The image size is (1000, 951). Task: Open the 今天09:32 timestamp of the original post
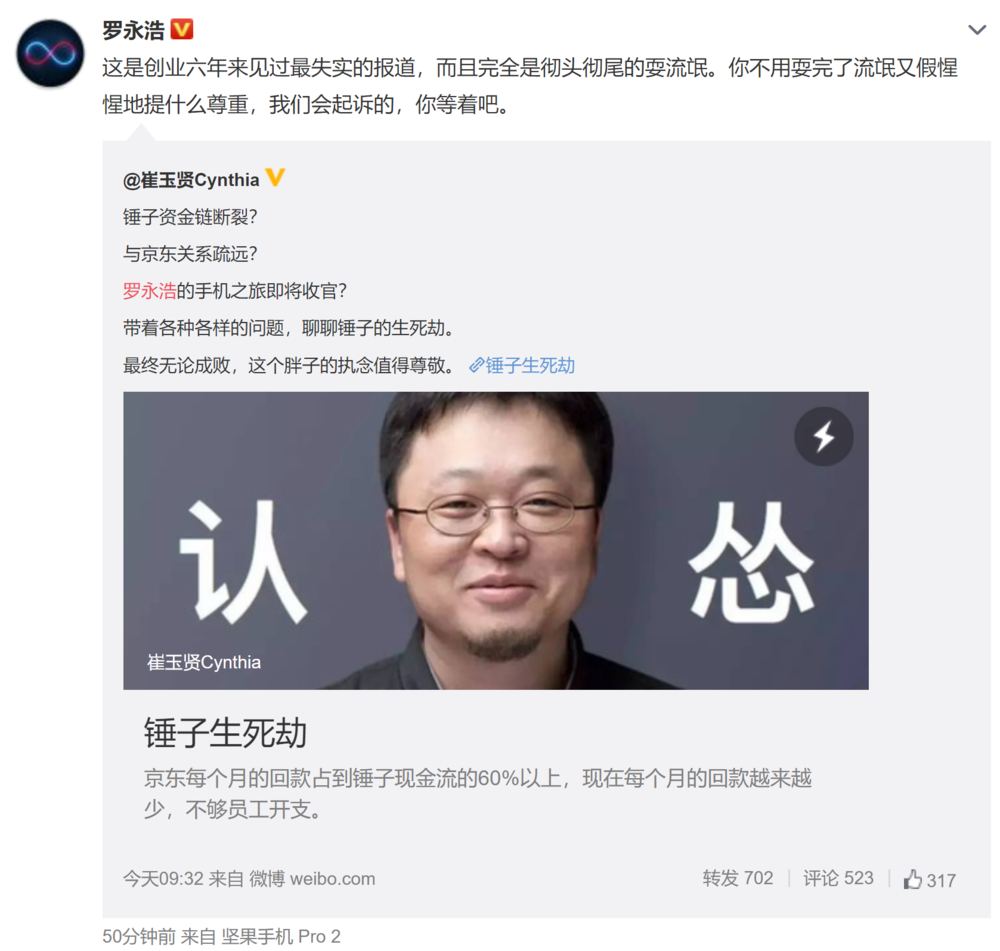pos(163,878)
